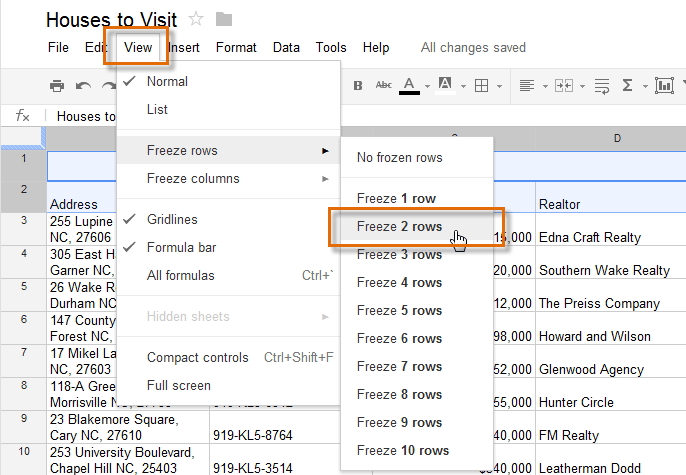Viewport: 686px width, 475px height.
Task: Choose Freeze 6 rows
Action: click(x=417, y=339)
